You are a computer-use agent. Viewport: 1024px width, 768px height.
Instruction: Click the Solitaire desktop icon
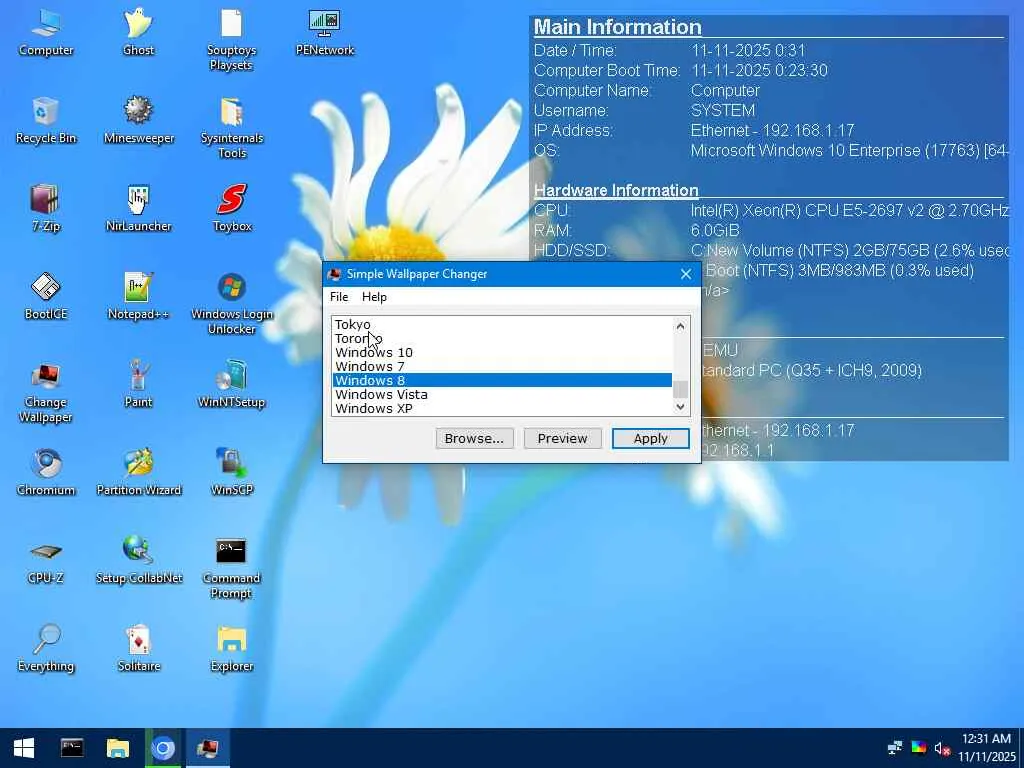point(138,649)
